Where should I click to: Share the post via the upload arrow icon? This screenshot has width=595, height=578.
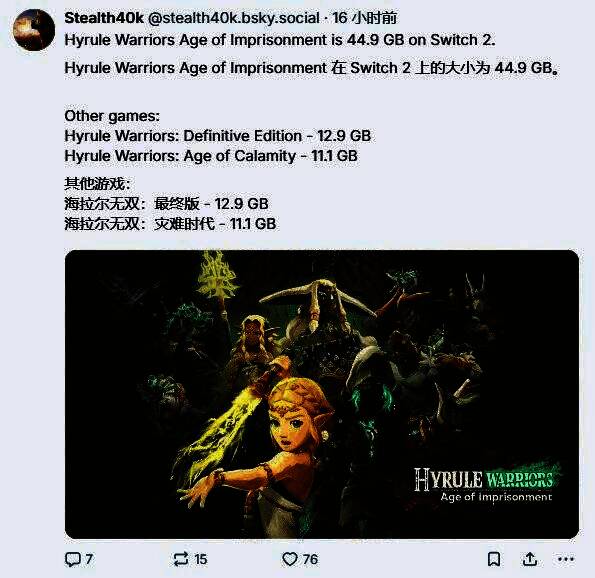click(530, 559)
